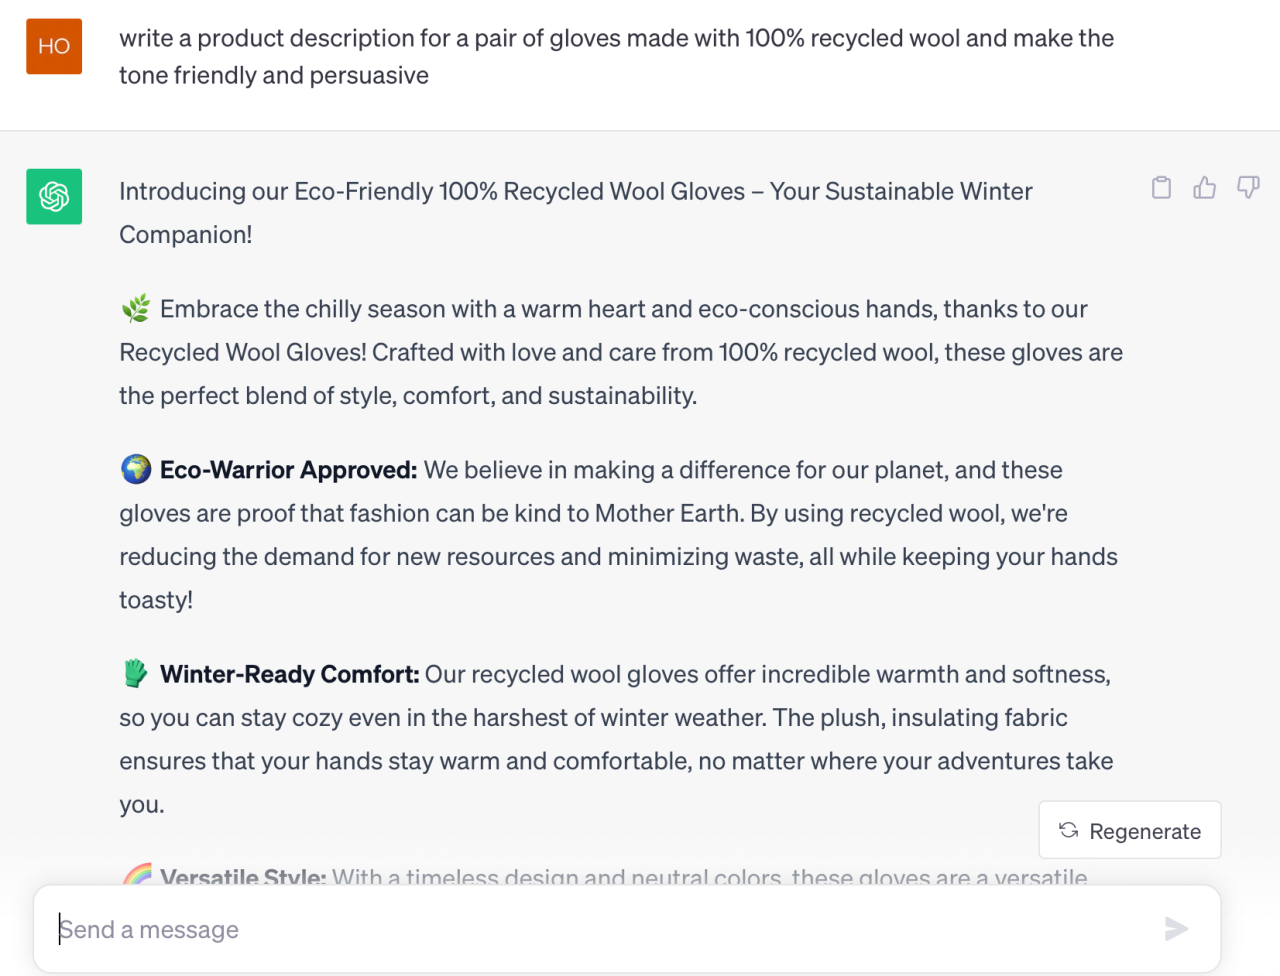The width and height of the screenshot is (1280, 976).
Task: Click the user prompt about recycled wool gloves
Action: click(616, 56)
